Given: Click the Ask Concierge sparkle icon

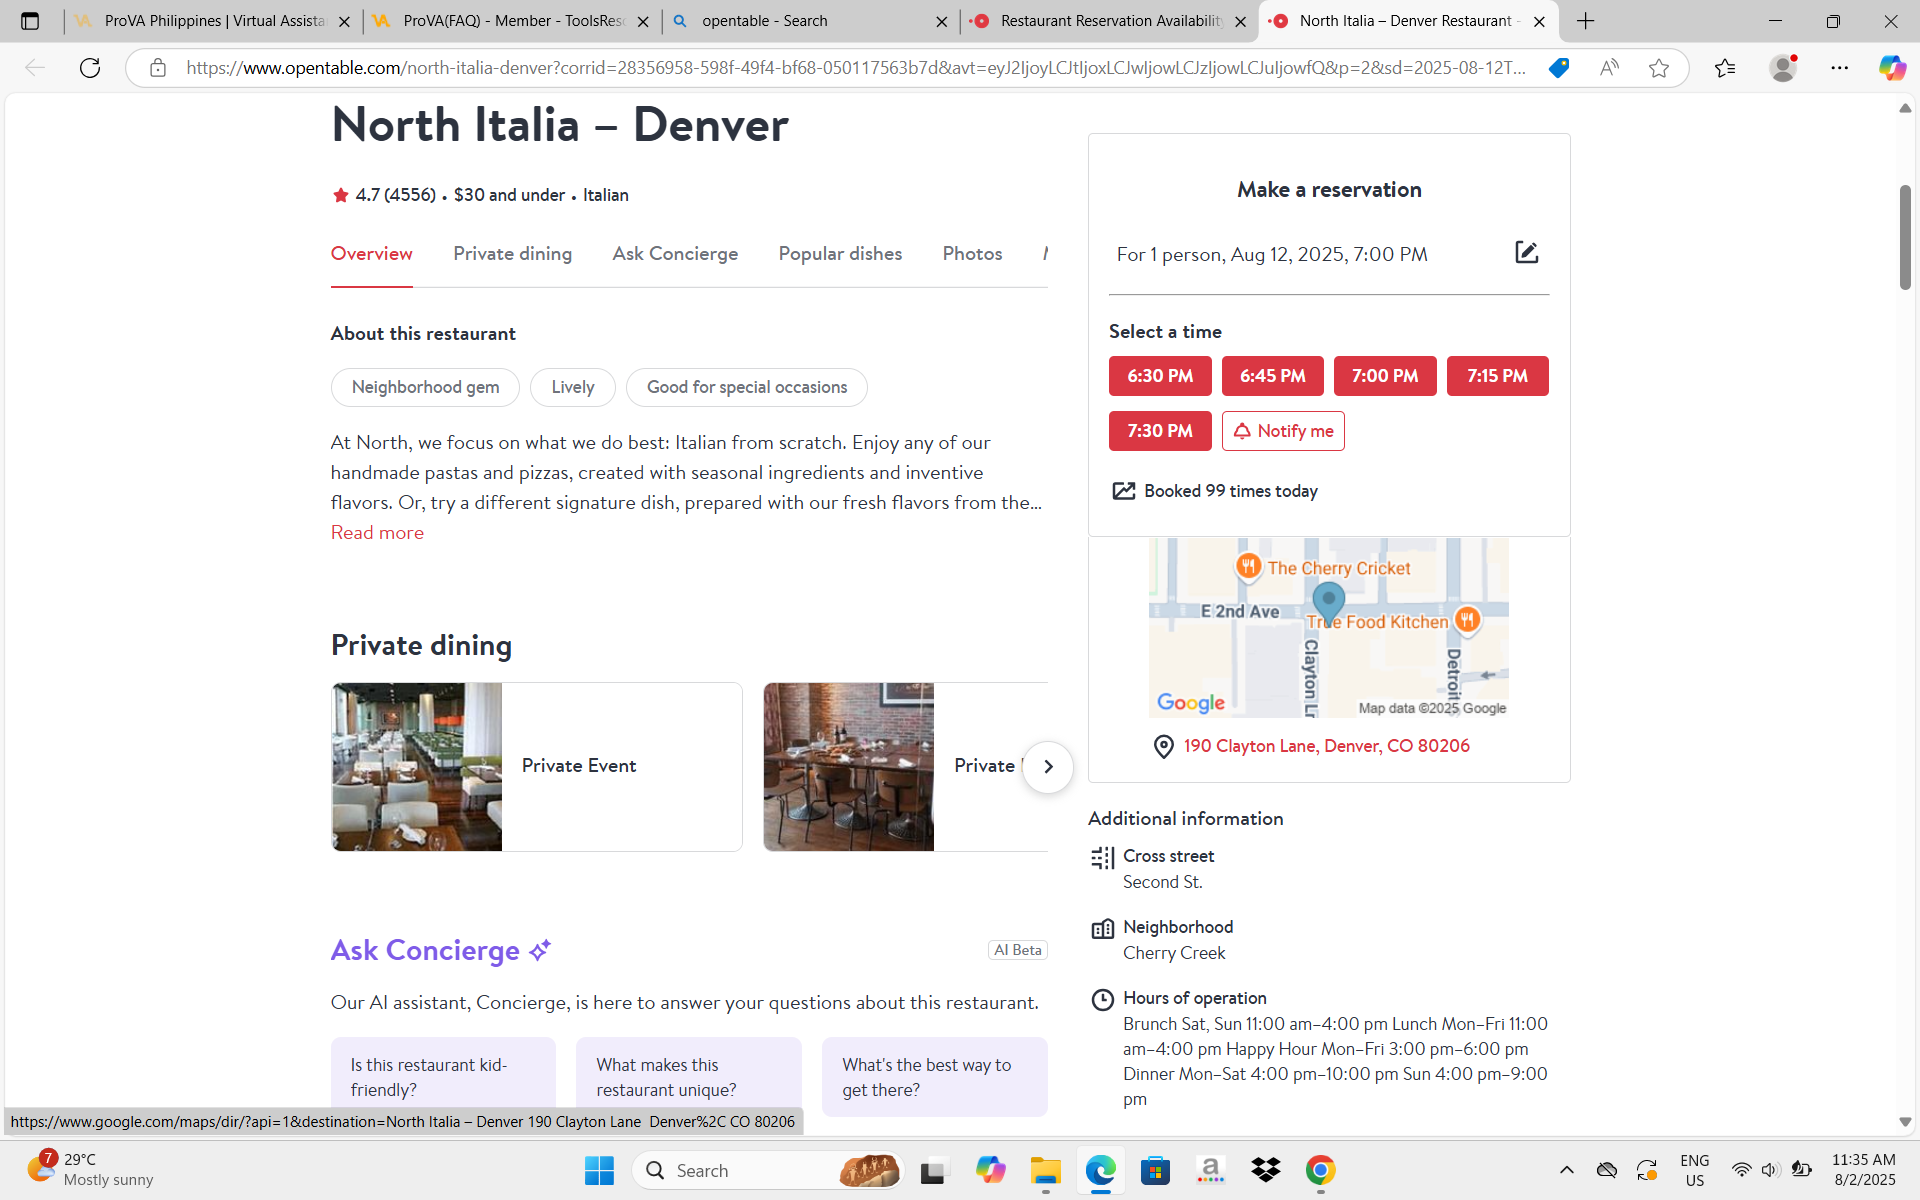Looking at the screenshot, I should (x=540, y=950).
